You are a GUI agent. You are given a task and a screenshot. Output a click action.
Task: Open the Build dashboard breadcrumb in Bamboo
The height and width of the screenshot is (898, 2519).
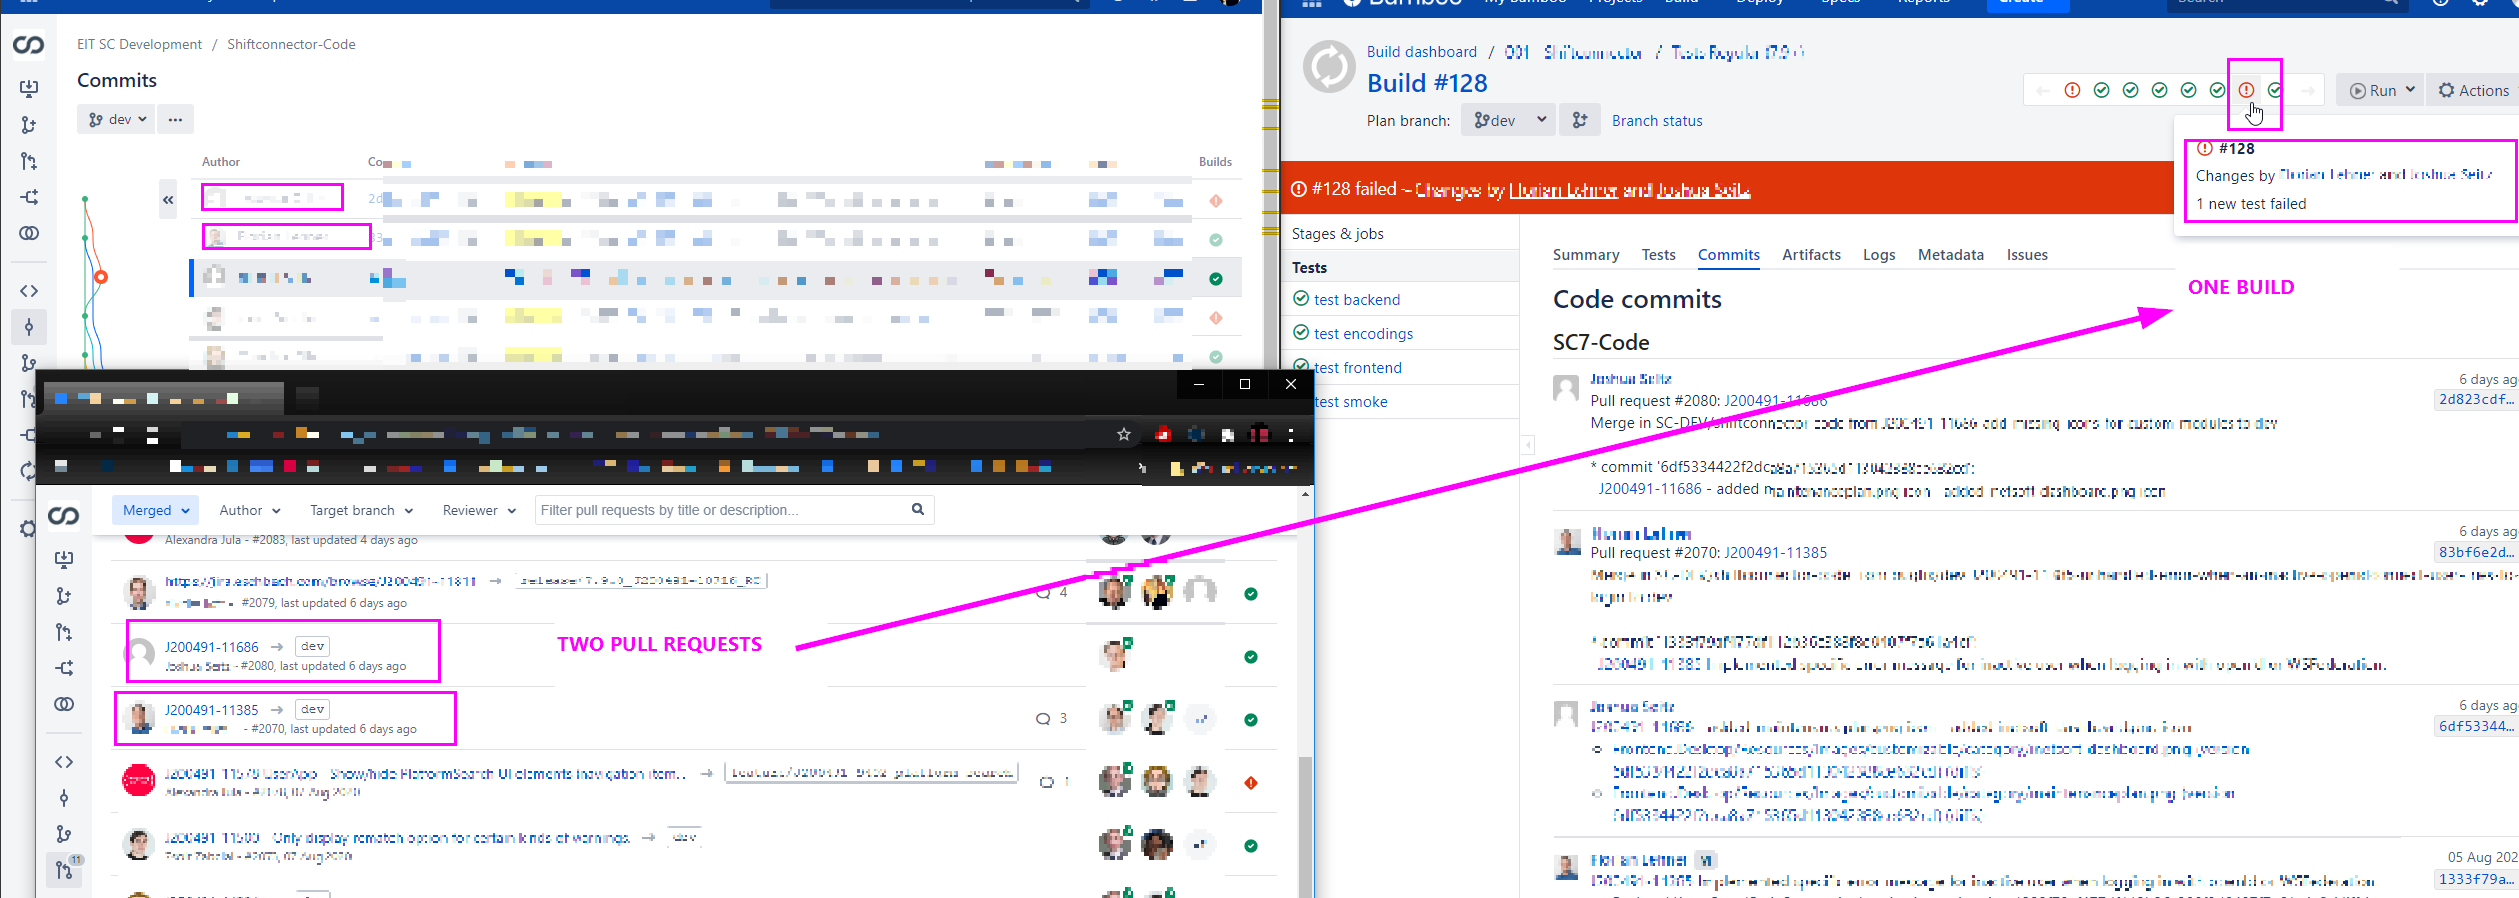pos(1421,52)
